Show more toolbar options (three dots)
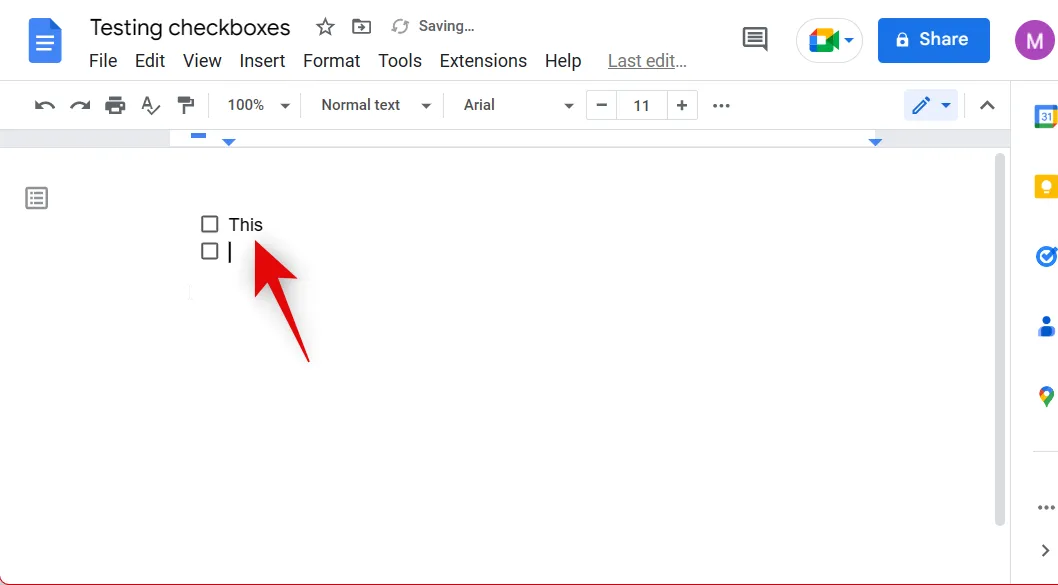This screenshot has width=1058, height=585. (721, 105)
